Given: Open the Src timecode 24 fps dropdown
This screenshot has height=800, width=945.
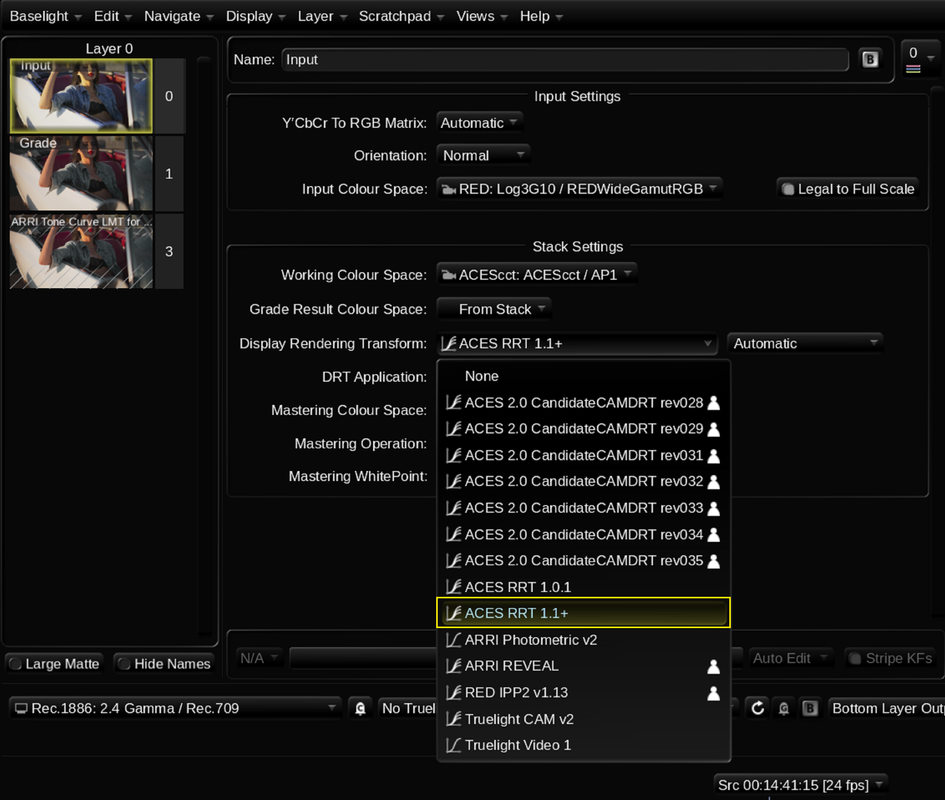Looking at the screenshot, I should [800, 784].
